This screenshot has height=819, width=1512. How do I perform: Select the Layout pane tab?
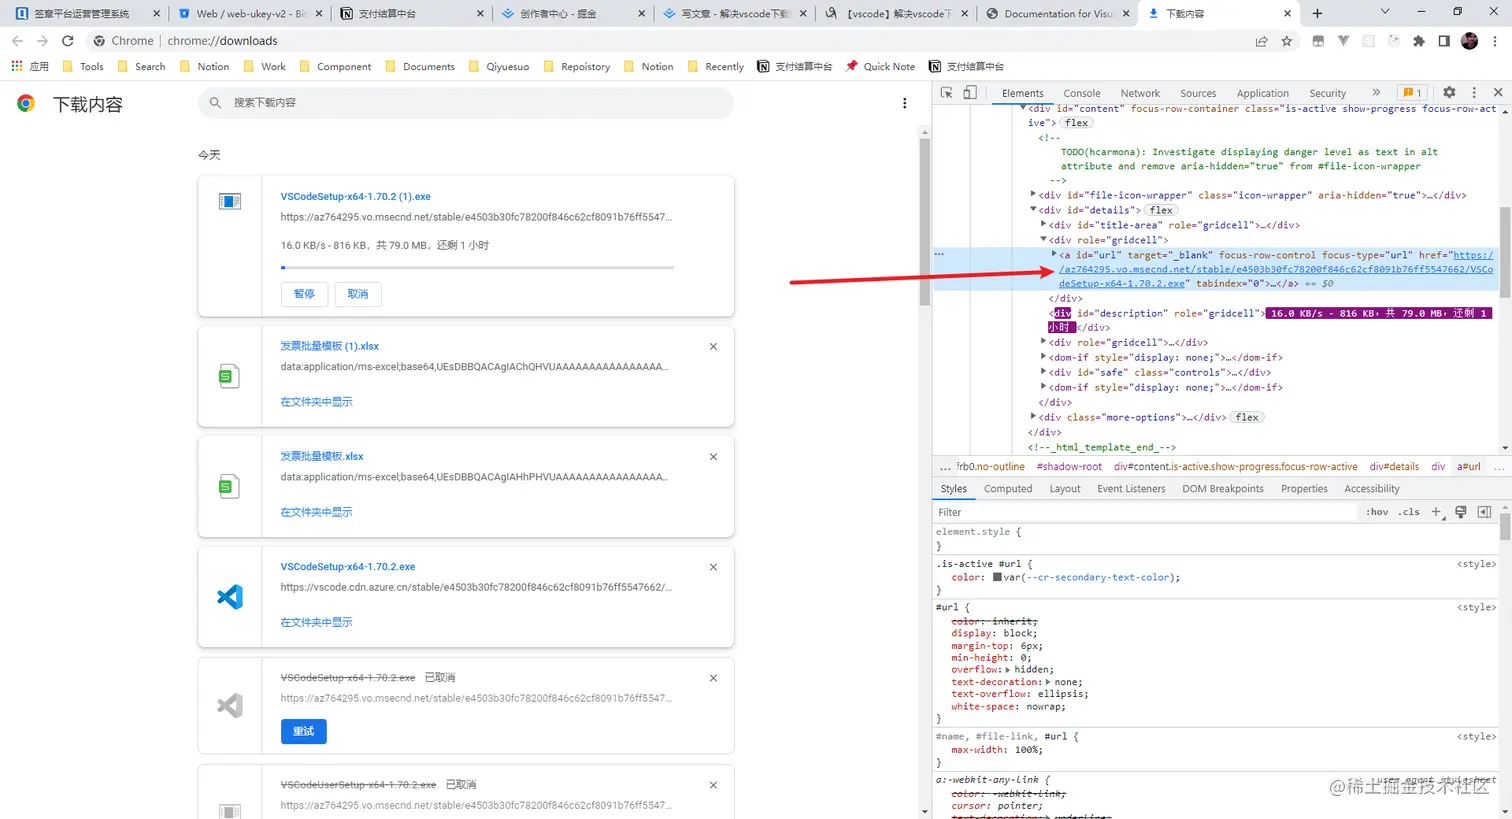pos(1065,489)
